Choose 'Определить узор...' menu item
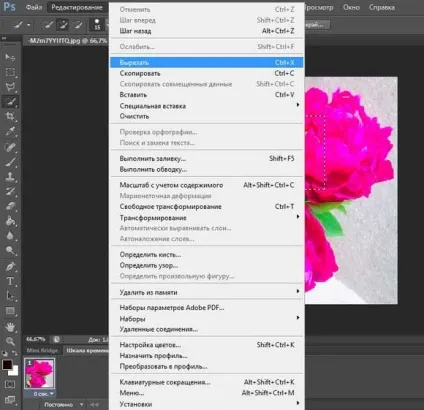Viewport: 424px width, 410px height. coord(207,265)
